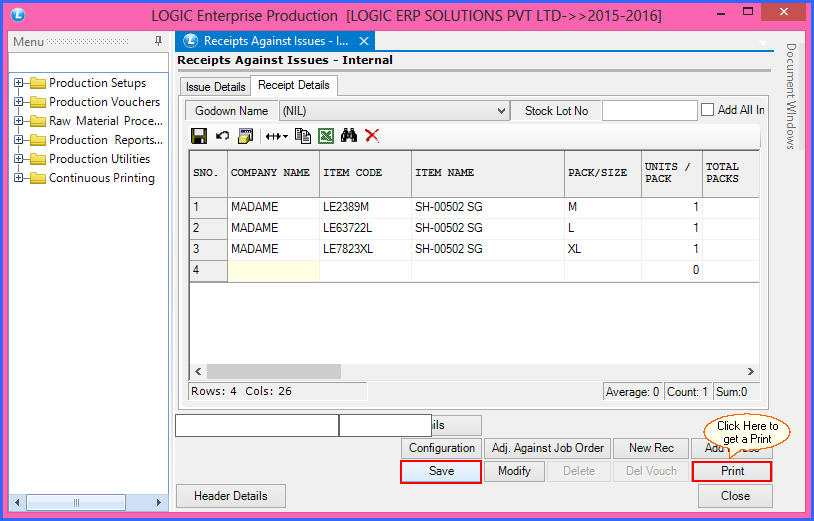Click the floppy disk save icon in grid toolbar
Image resolution: width=814 pixels, height=521 pixels.
click(x=199, y=136)
